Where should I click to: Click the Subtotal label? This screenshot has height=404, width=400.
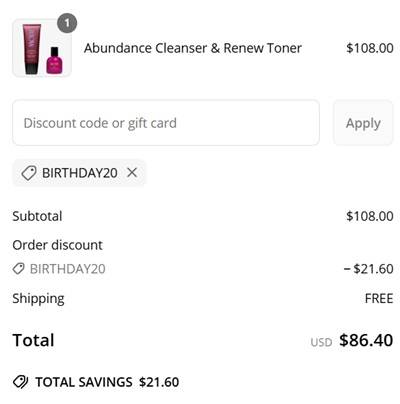[37, 216]
